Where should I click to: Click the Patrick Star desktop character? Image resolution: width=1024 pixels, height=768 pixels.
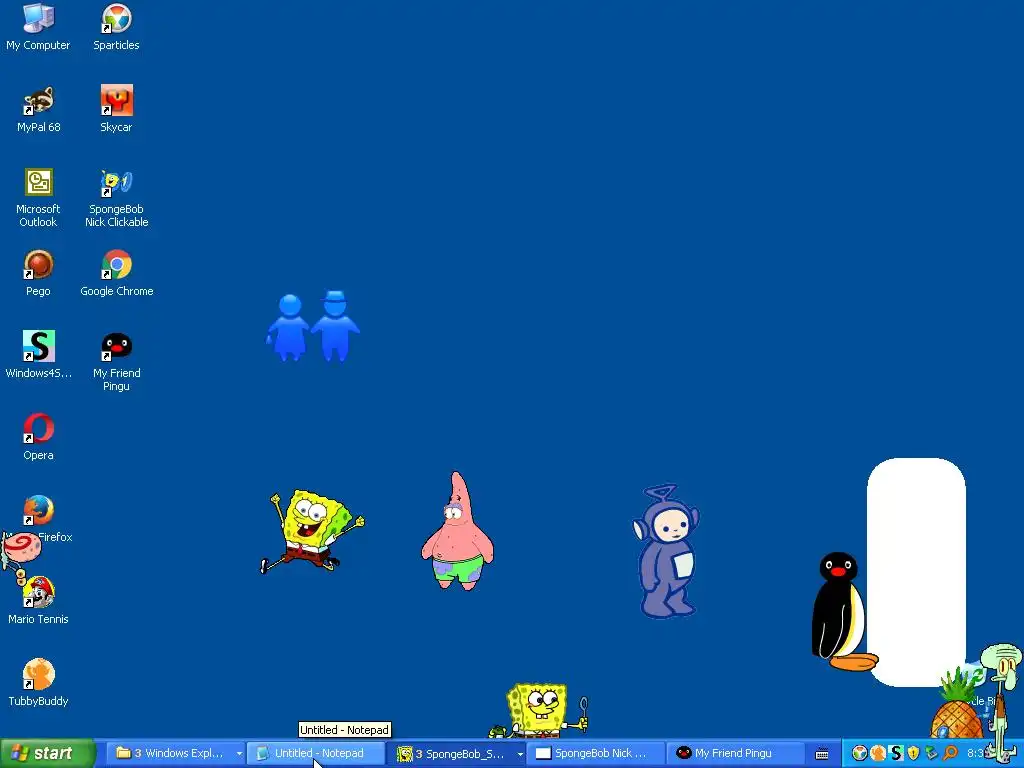pyautogui.click(x=457, y=532)
